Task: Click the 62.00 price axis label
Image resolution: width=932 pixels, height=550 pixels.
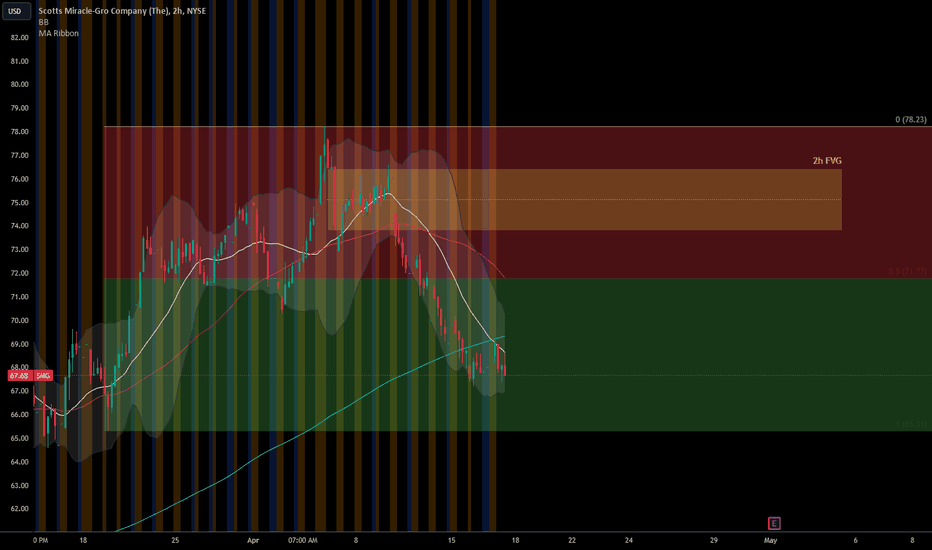Action: 20,509
